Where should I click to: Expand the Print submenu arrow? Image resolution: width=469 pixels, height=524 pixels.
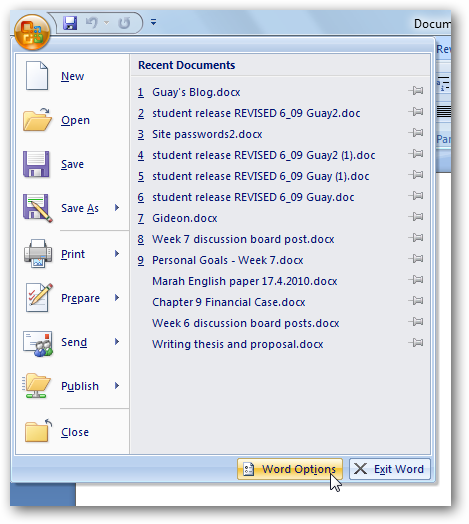click(x=117, y=254)
